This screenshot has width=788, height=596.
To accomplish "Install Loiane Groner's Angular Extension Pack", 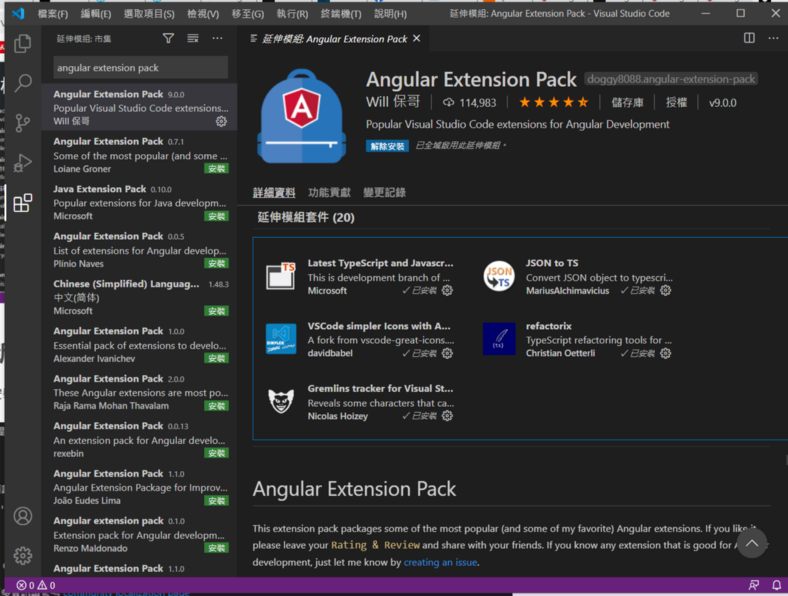I will [x=217, y=169].
